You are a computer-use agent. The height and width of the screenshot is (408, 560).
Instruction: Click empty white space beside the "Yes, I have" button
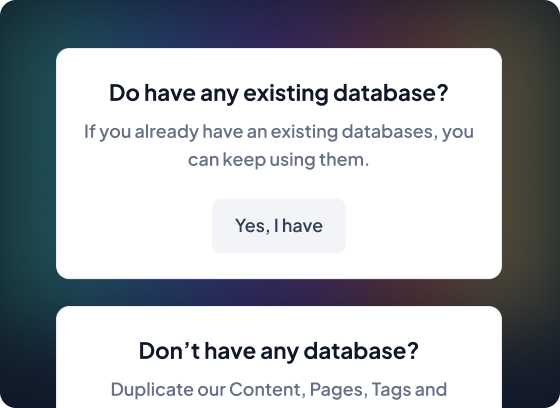click(x=421, y=226)
